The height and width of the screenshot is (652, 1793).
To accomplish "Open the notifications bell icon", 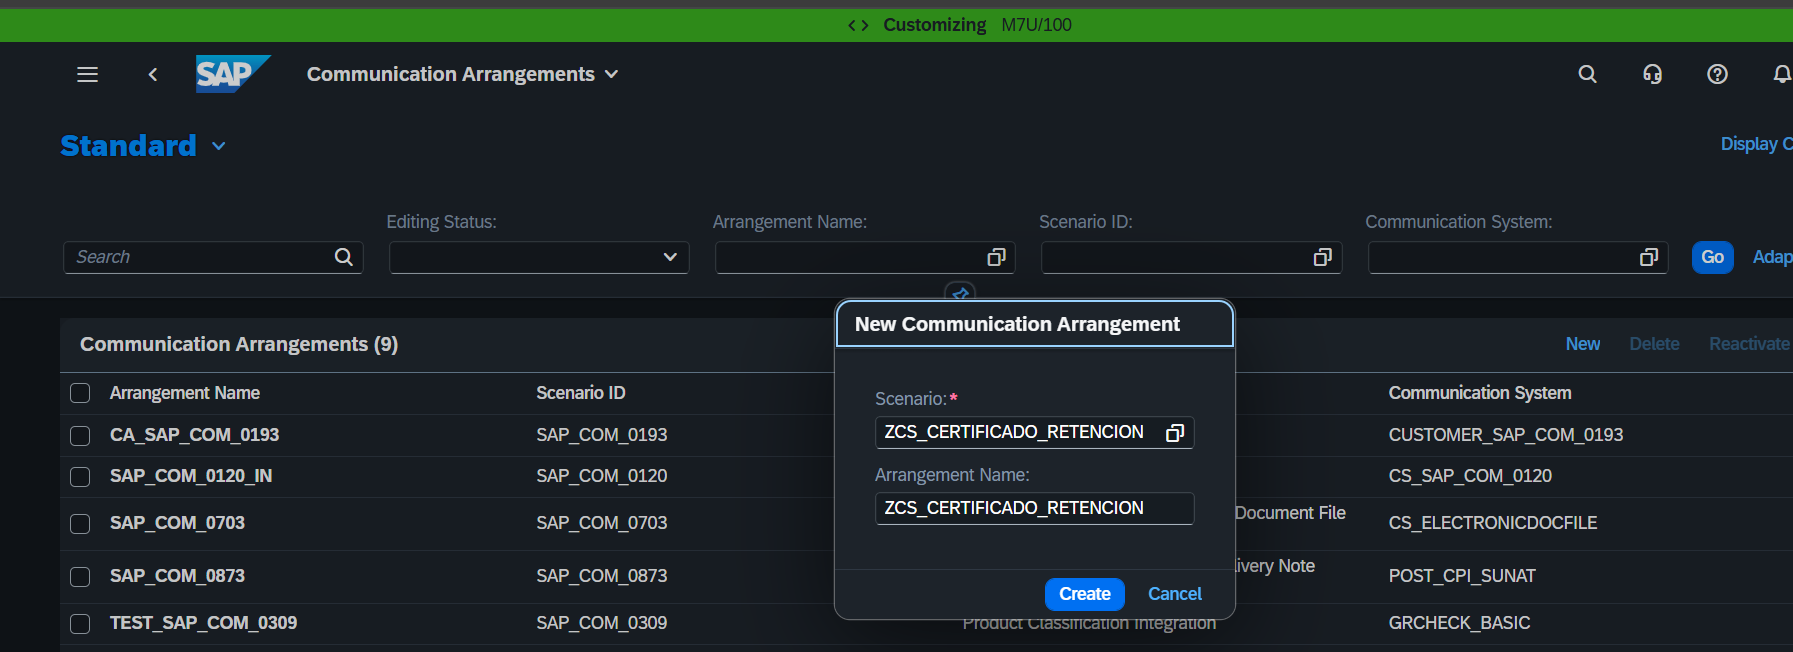I will pyautogui.click(x=1781, y=74).
